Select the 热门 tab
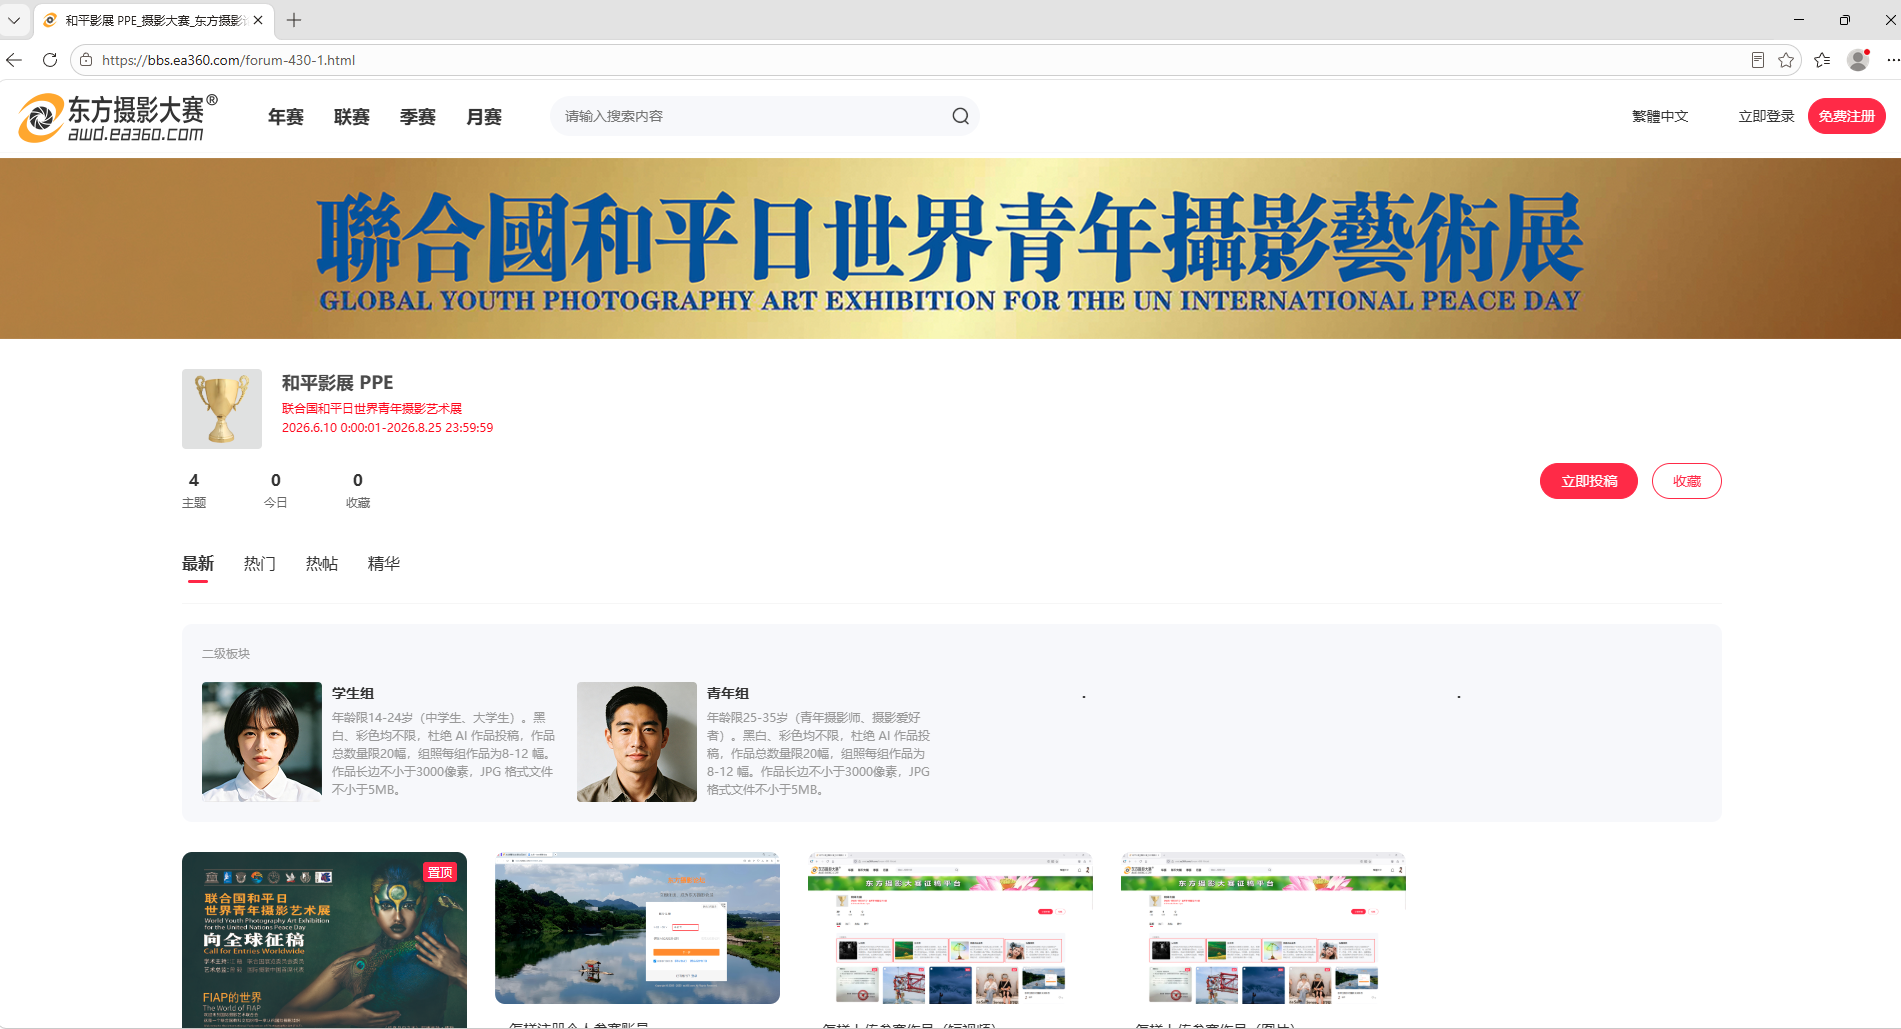 click(260, 564)
